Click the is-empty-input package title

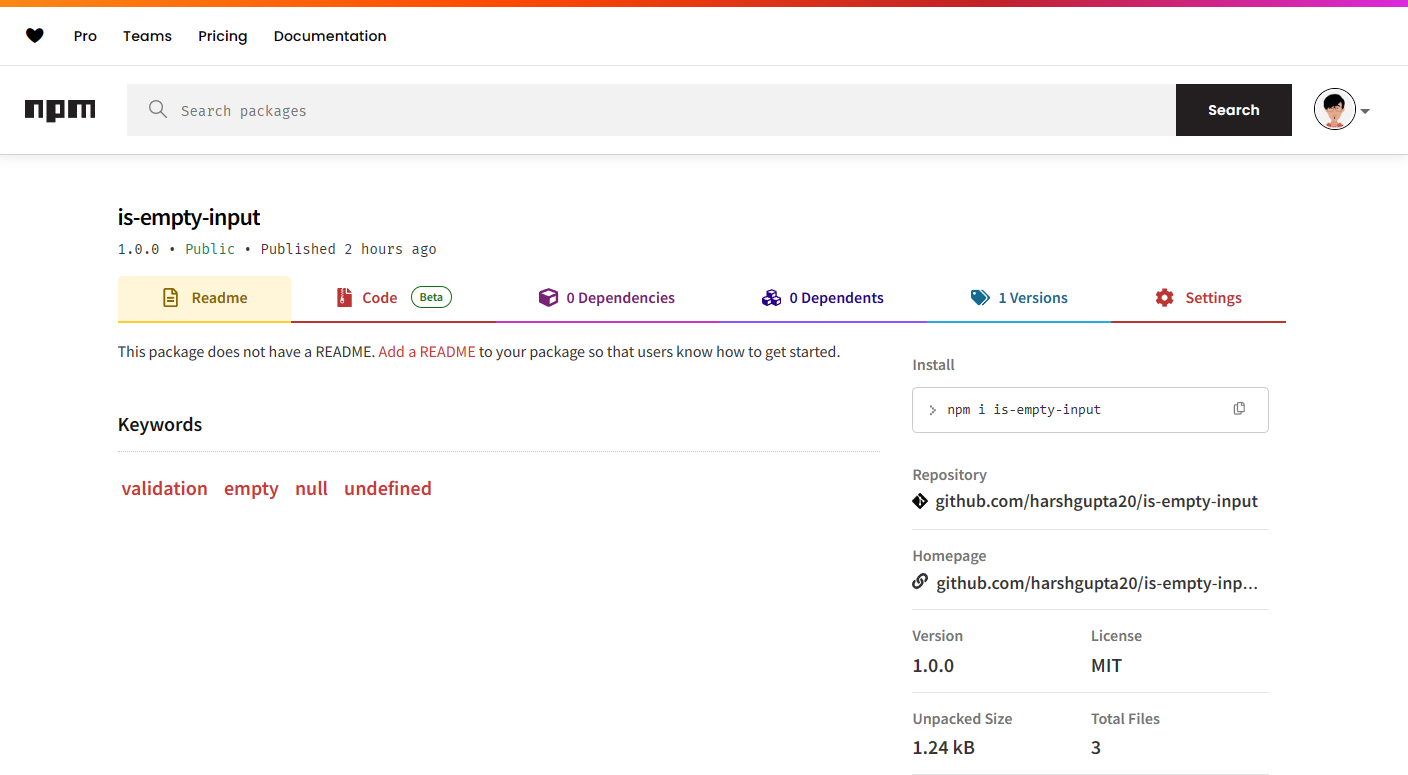point(189,217)
